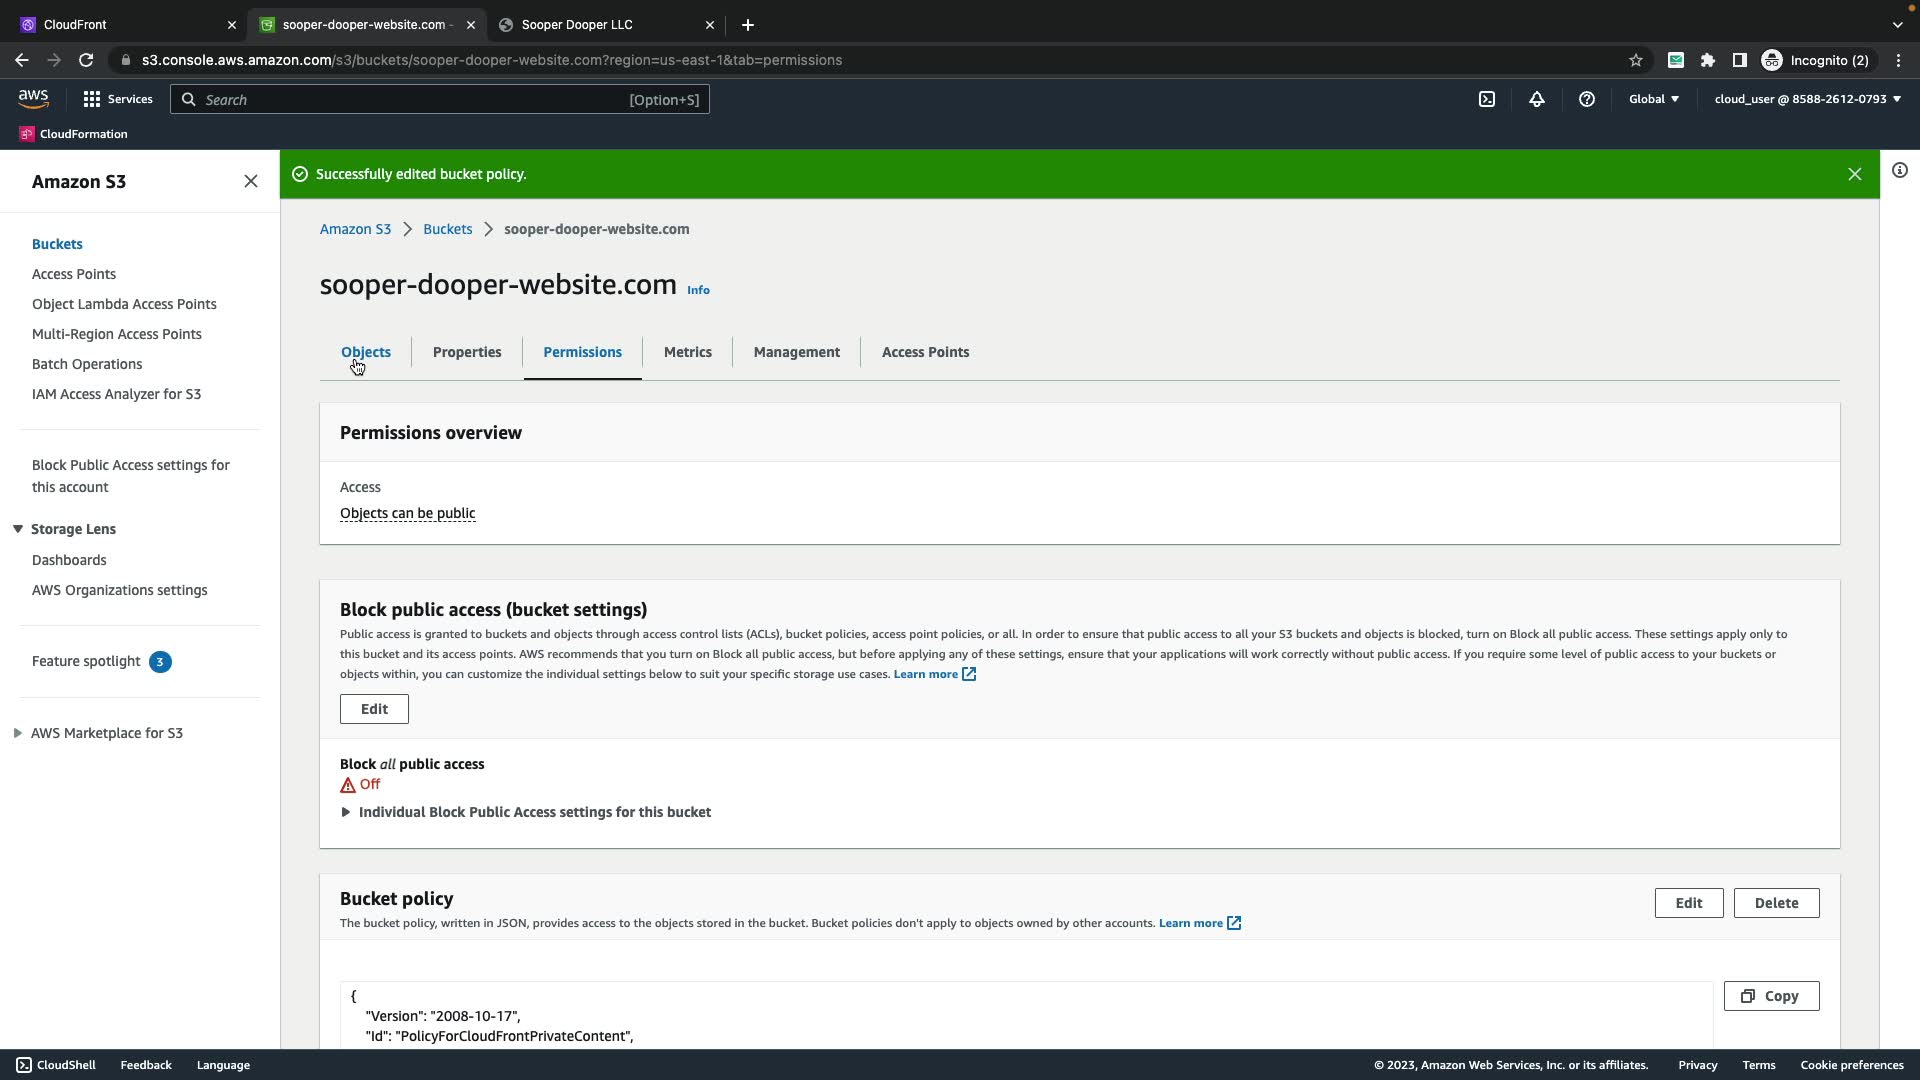Dismiss the green success banner
Viewport: 1920px width, 1080px height.
pyautogui.click(x=1855, y=174)
